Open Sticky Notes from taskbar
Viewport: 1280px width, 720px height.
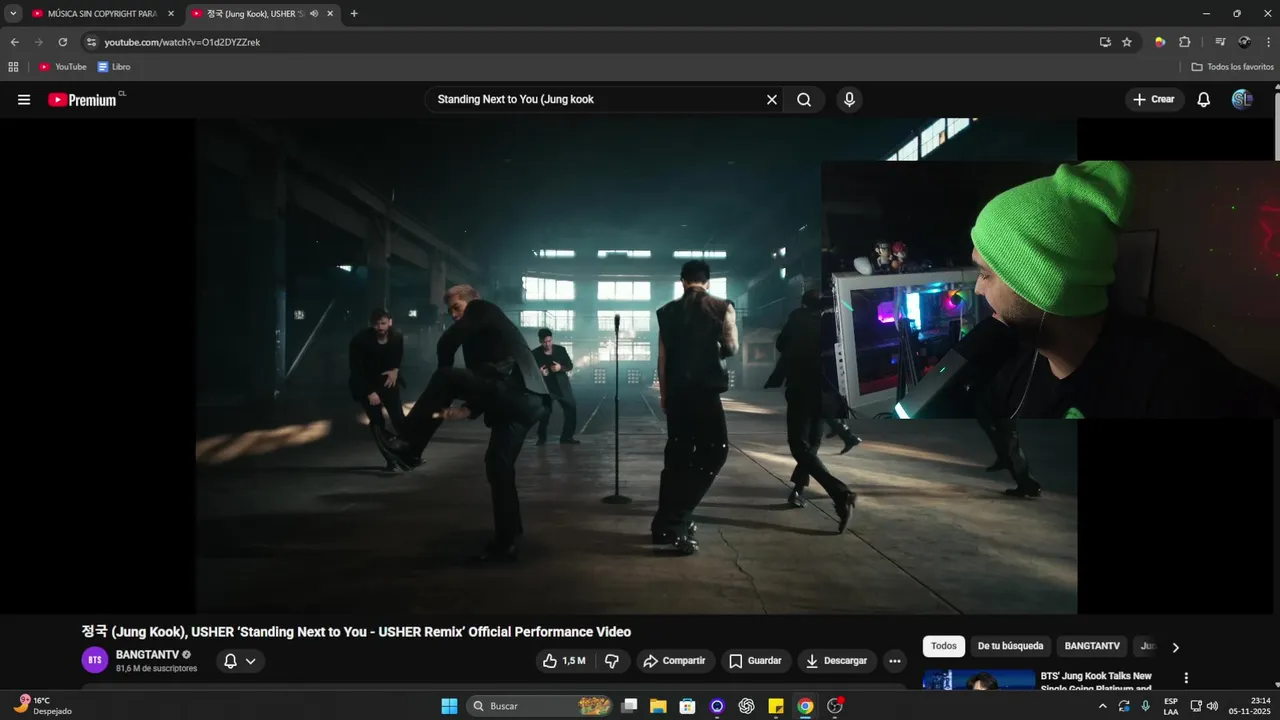pyautogui.click(x=776, y=706)
